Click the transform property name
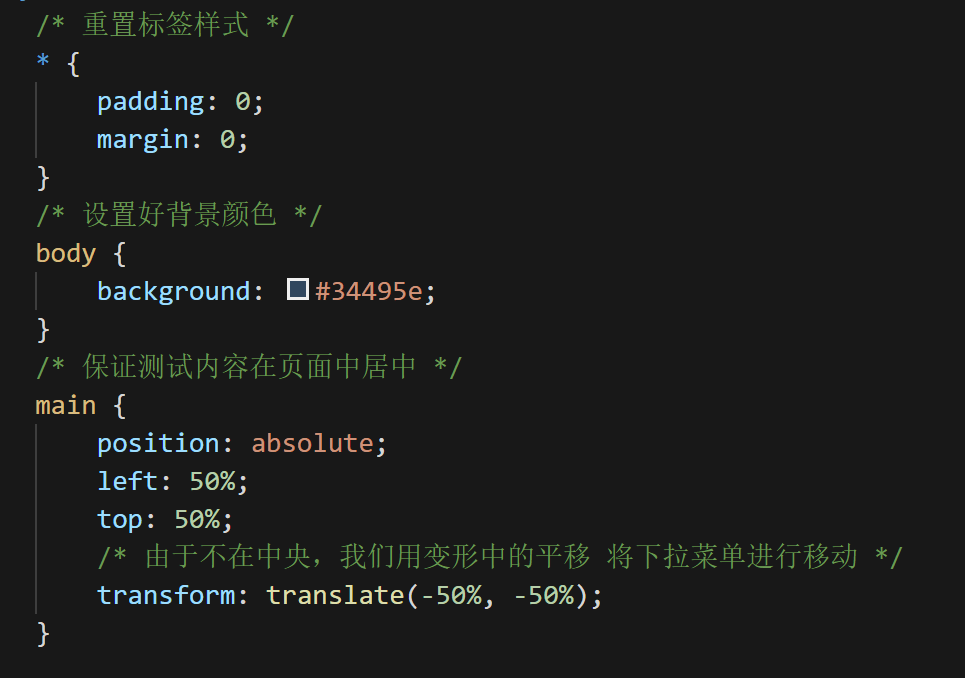965x678 pixels. click(165, 595)
